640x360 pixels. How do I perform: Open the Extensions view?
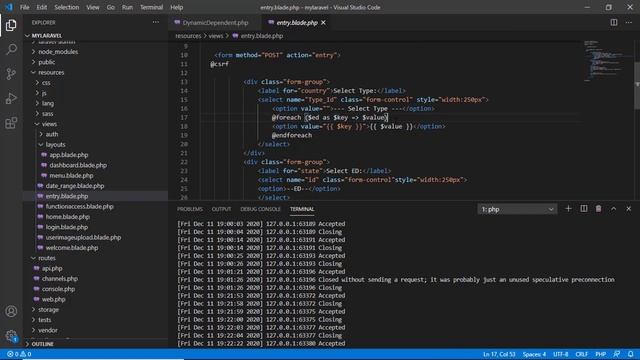pos(11,123)
